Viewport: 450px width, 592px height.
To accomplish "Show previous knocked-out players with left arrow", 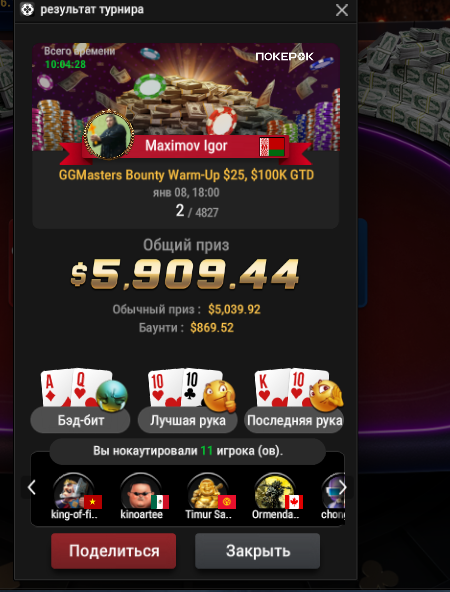I will (x=32, y=487).
